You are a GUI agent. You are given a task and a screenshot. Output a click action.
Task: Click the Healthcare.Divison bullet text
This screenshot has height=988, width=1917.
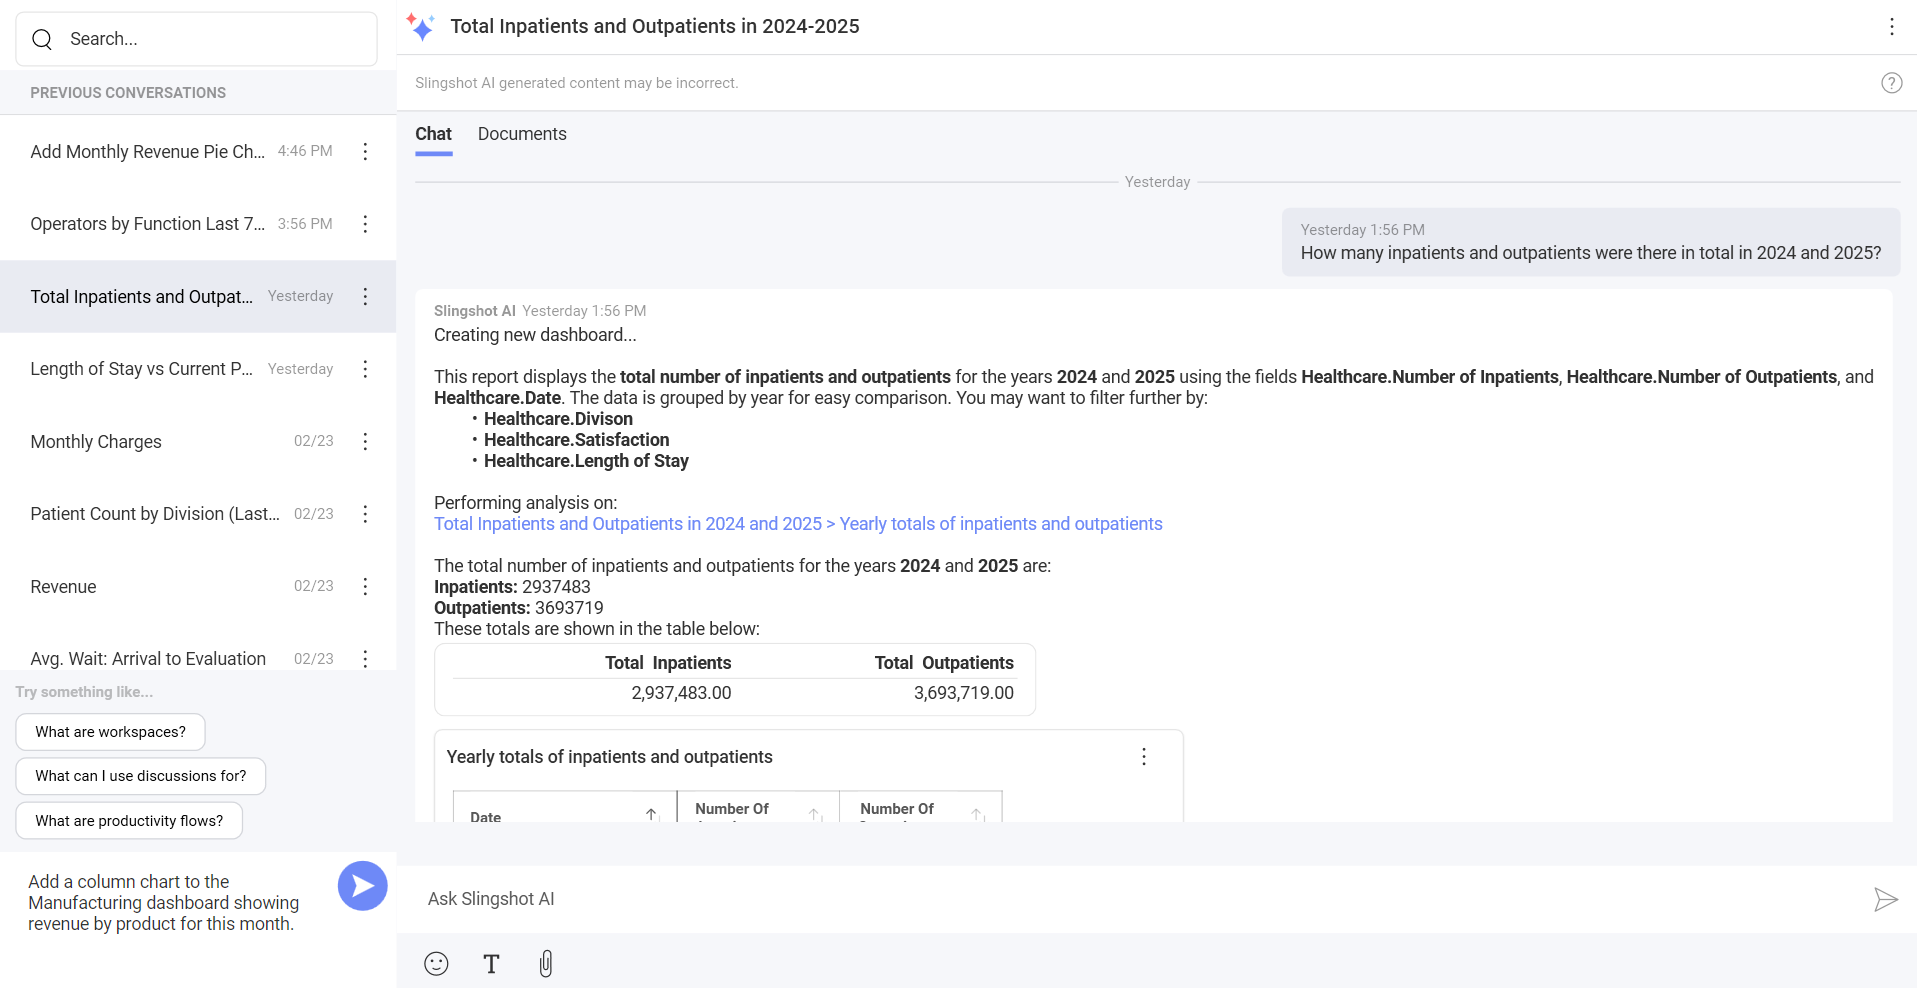558,419
